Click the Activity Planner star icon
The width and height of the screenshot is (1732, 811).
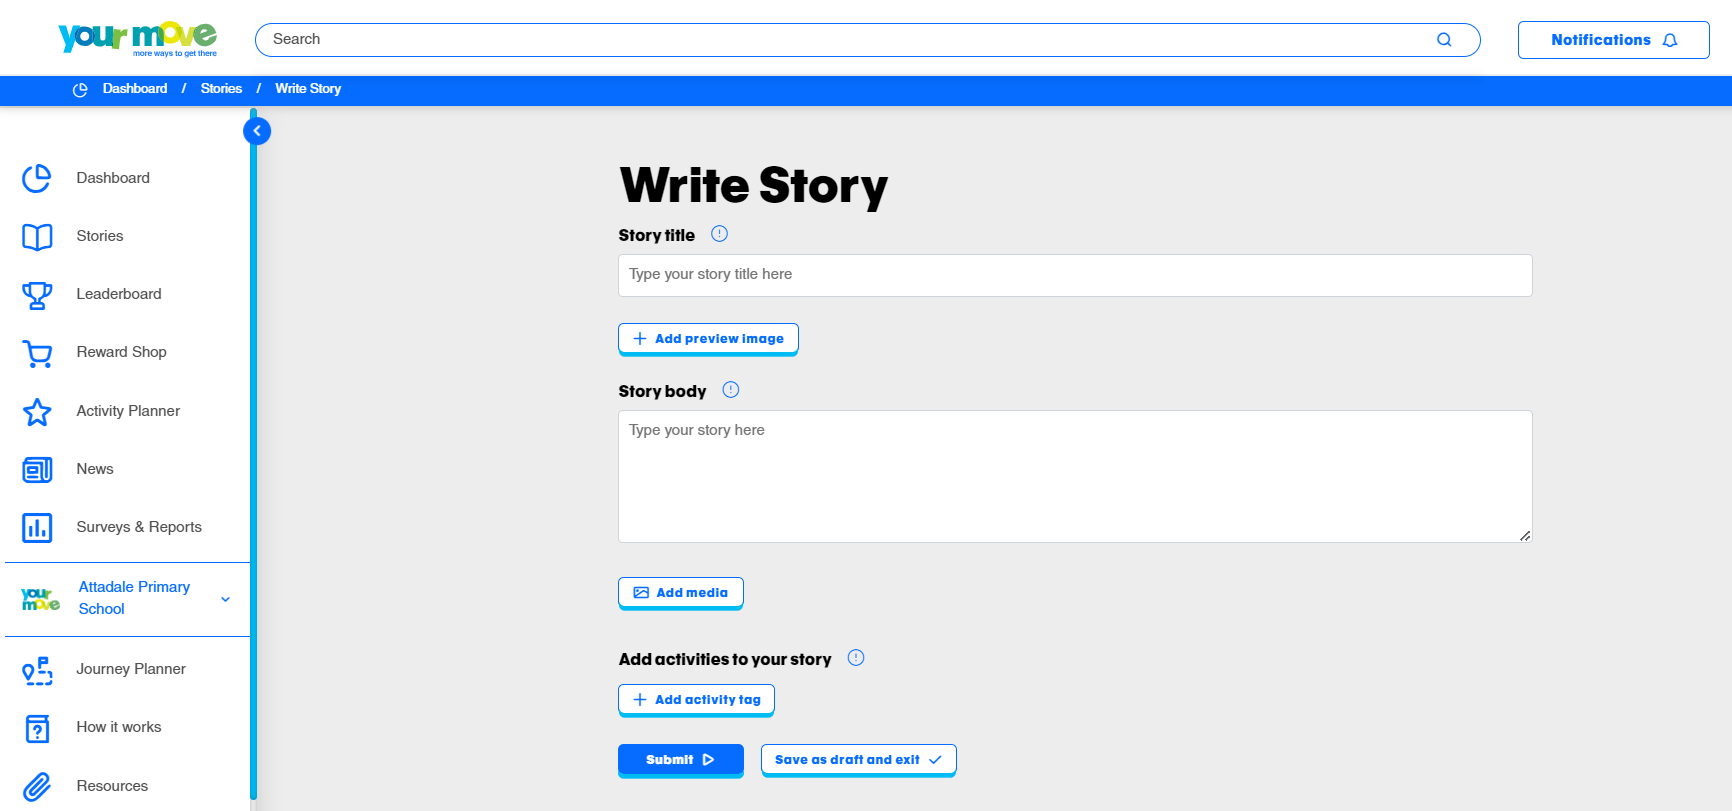click(37, 412)
